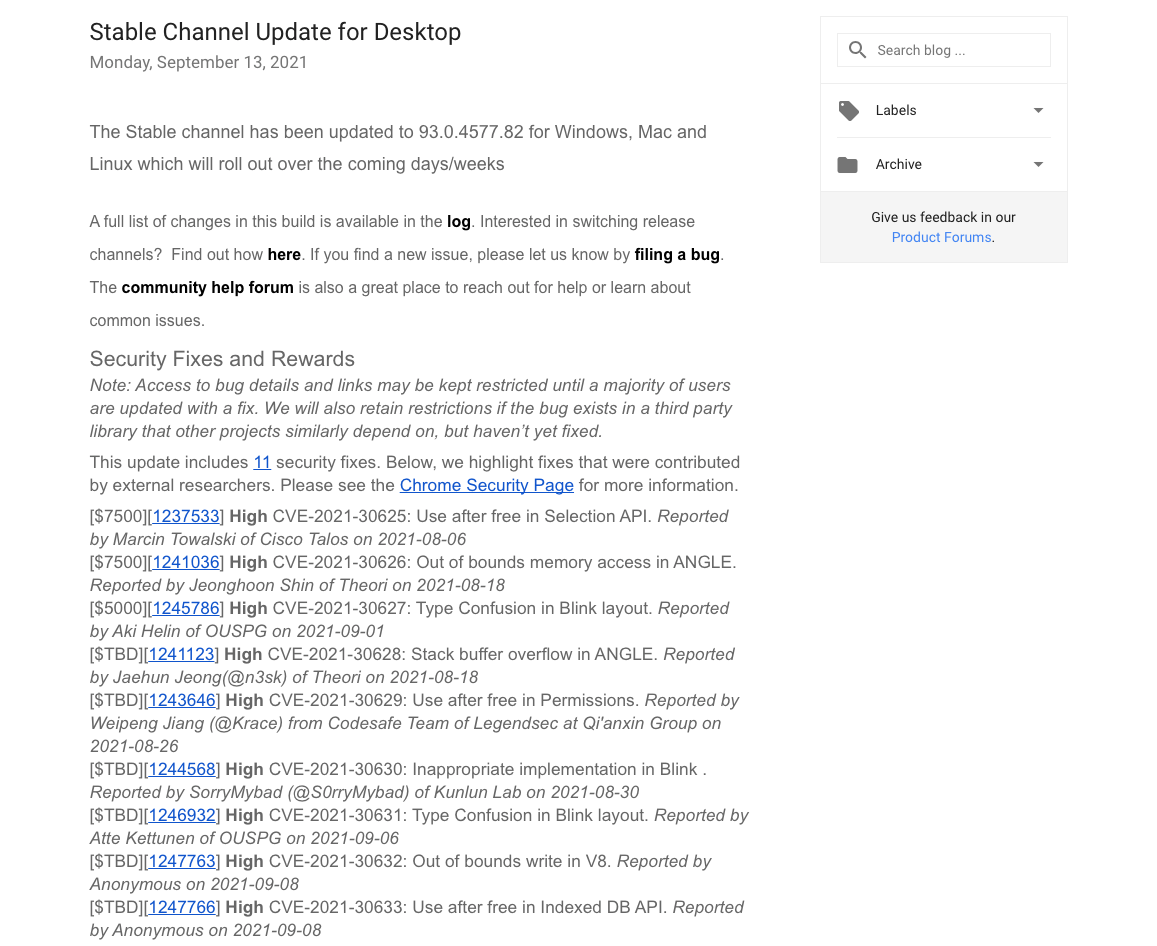Click 'Give us feedback in our' text
This screenshot has height=946, width=1157.
click(x=943, y=218)
